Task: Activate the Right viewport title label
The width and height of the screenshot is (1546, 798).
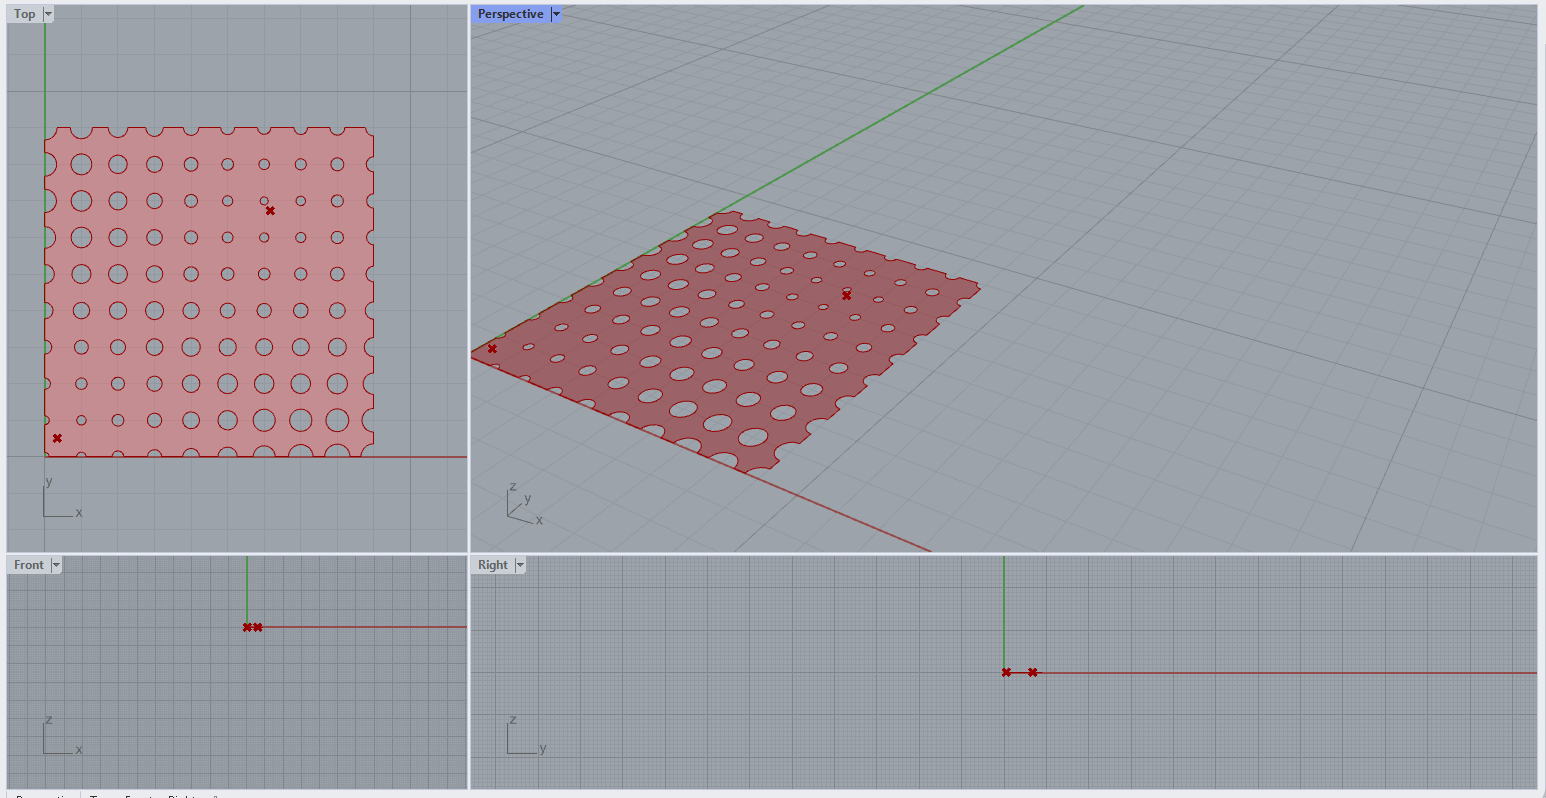Action: [x=493, y=565]
